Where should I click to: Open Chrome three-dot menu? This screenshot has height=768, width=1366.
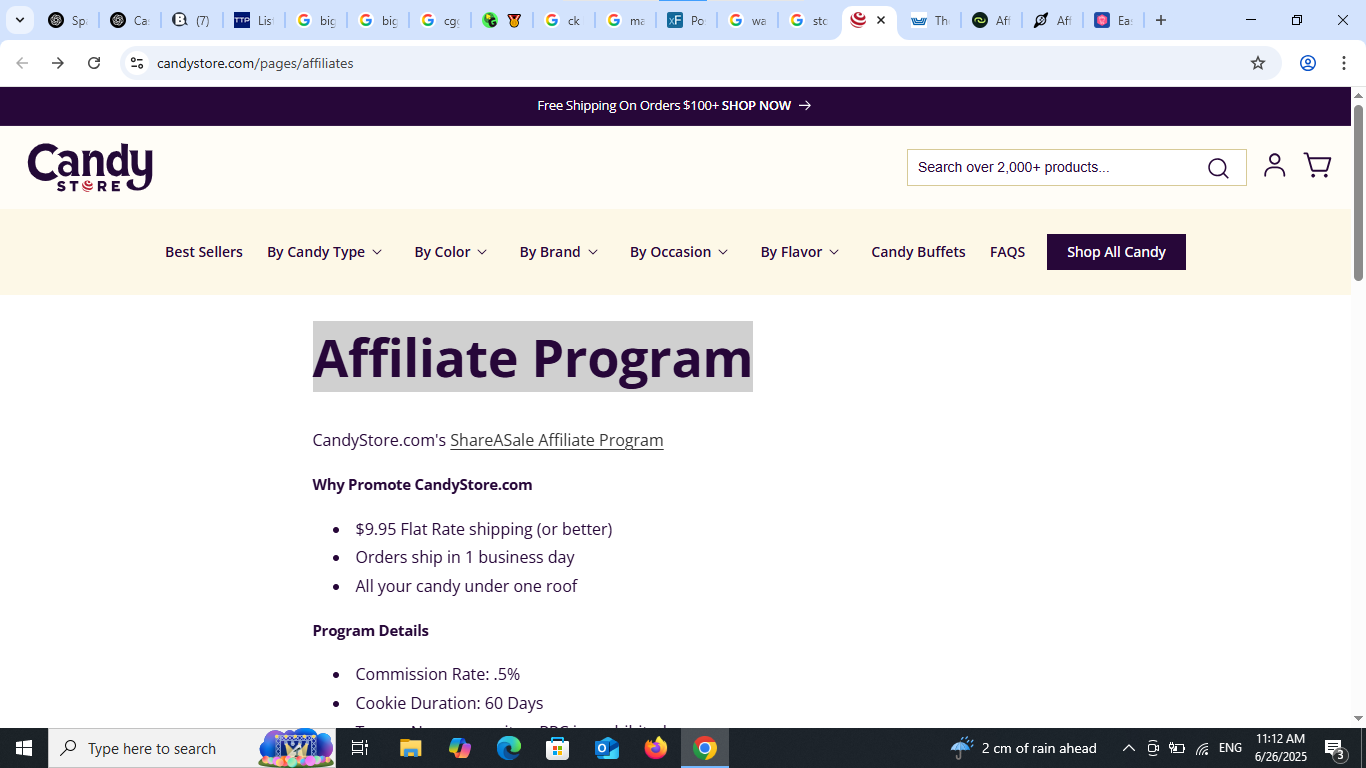[1345, 63]
